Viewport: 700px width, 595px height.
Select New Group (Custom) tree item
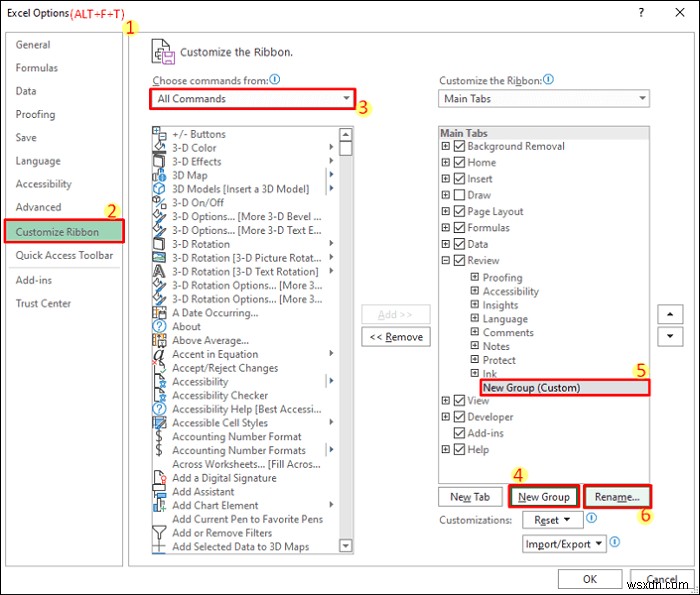point(565,387)
